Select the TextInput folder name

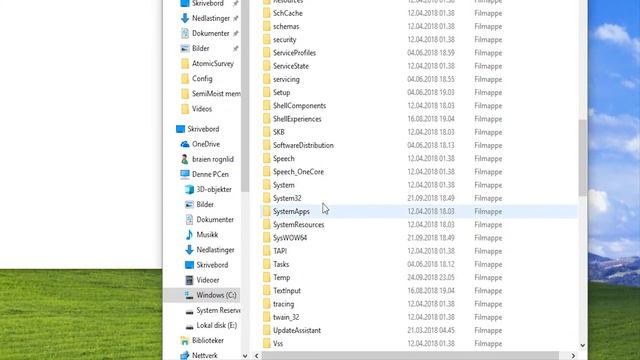pos(287,291)
